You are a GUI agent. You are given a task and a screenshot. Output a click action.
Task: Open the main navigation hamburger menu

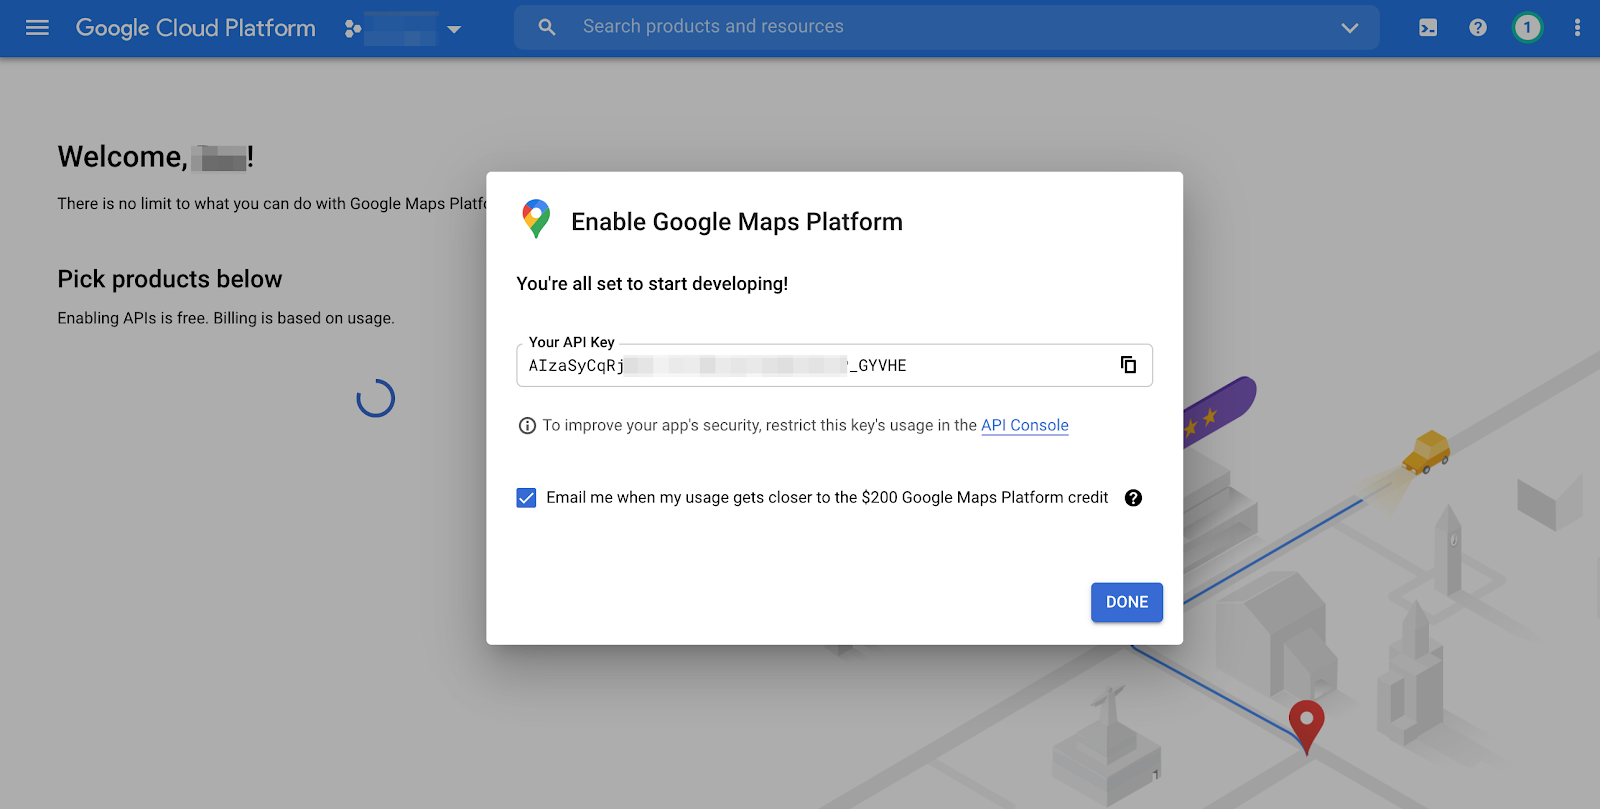click(x=37, y=28)
